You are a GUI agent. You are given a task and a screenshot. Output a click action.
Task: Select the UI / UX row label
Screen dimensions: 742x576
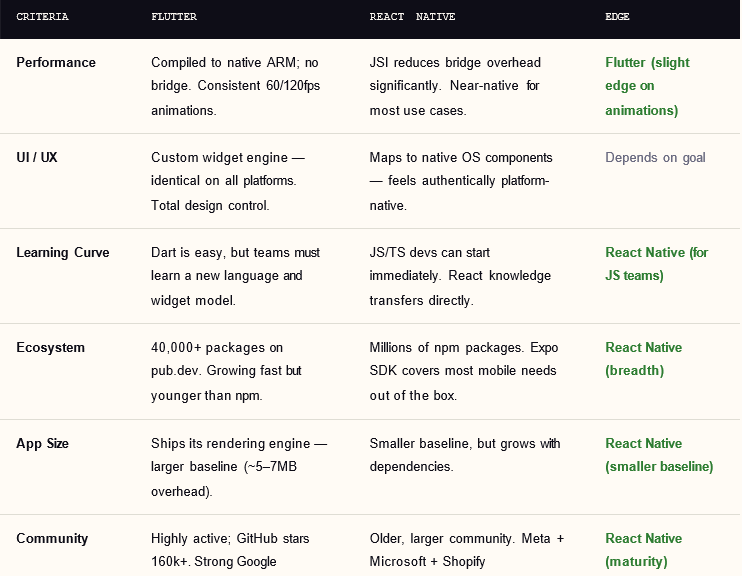pyautogui.click(x=36, y=158)
